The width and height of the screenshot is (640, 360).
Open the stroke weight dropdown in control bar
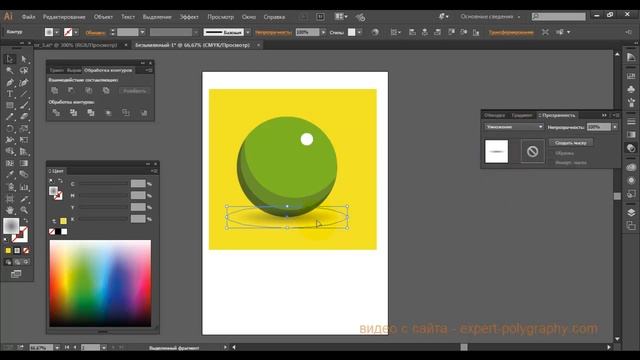142,32
